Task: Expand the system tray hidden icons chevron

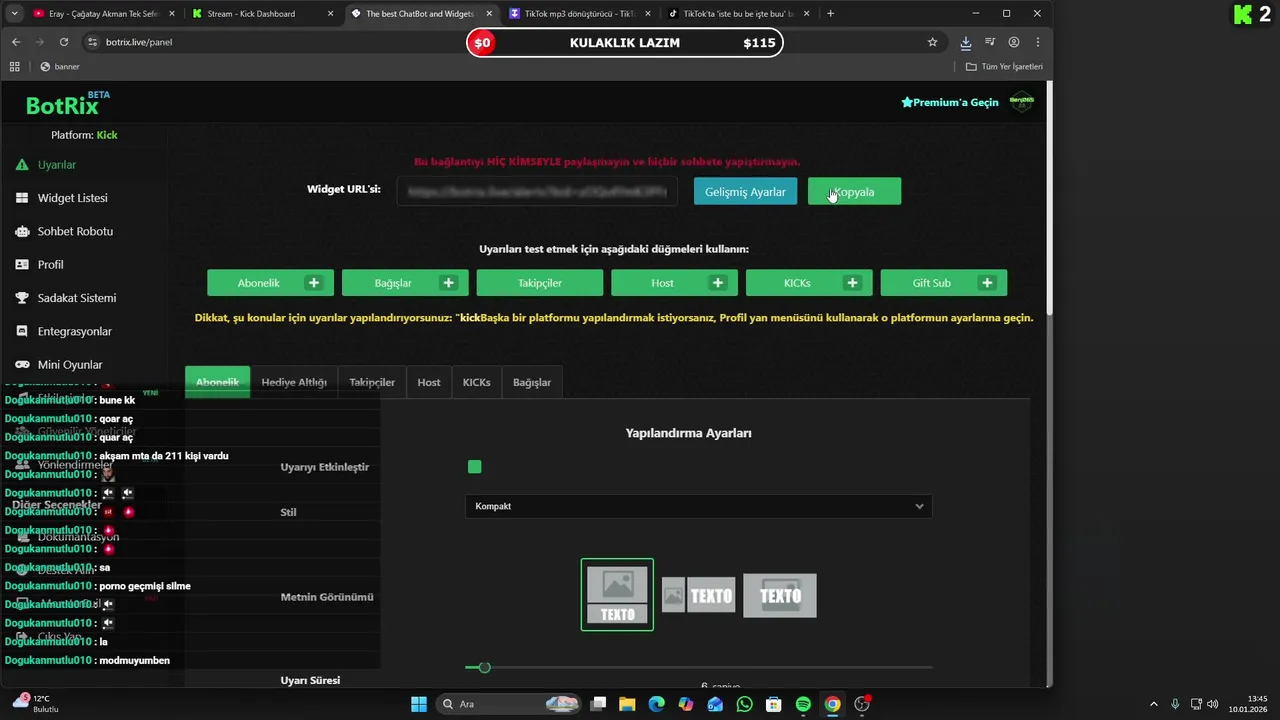Action: tap(1154, 704)
